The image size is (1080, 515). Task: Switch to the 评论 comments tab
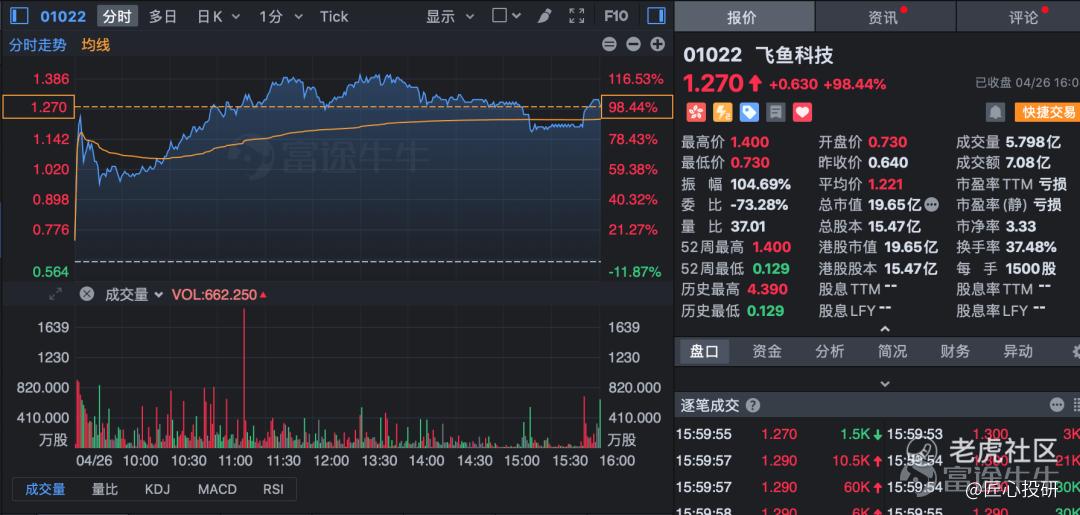click(1019, 17)
